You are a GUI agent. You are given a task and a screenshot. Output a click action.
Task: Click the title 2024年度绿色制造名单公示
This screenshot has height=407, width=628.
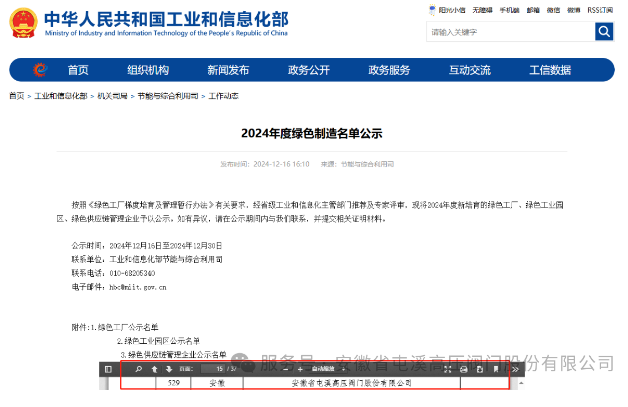tap(312, 133)
